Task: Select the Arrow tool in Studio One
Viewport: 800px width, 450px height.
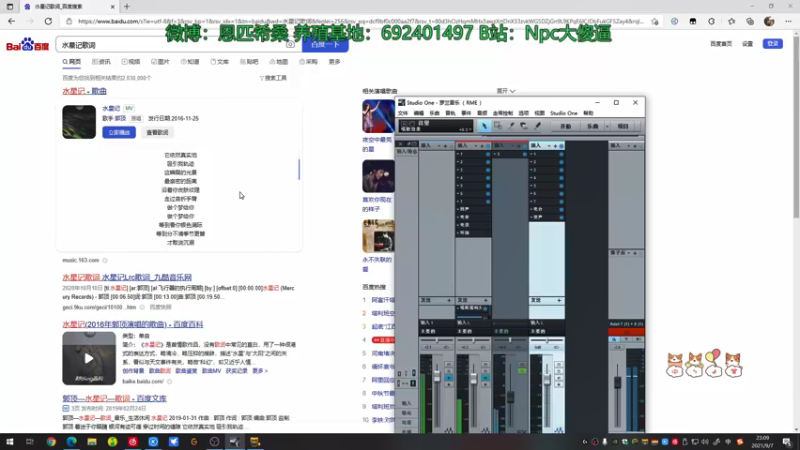Action: (484, 126)
